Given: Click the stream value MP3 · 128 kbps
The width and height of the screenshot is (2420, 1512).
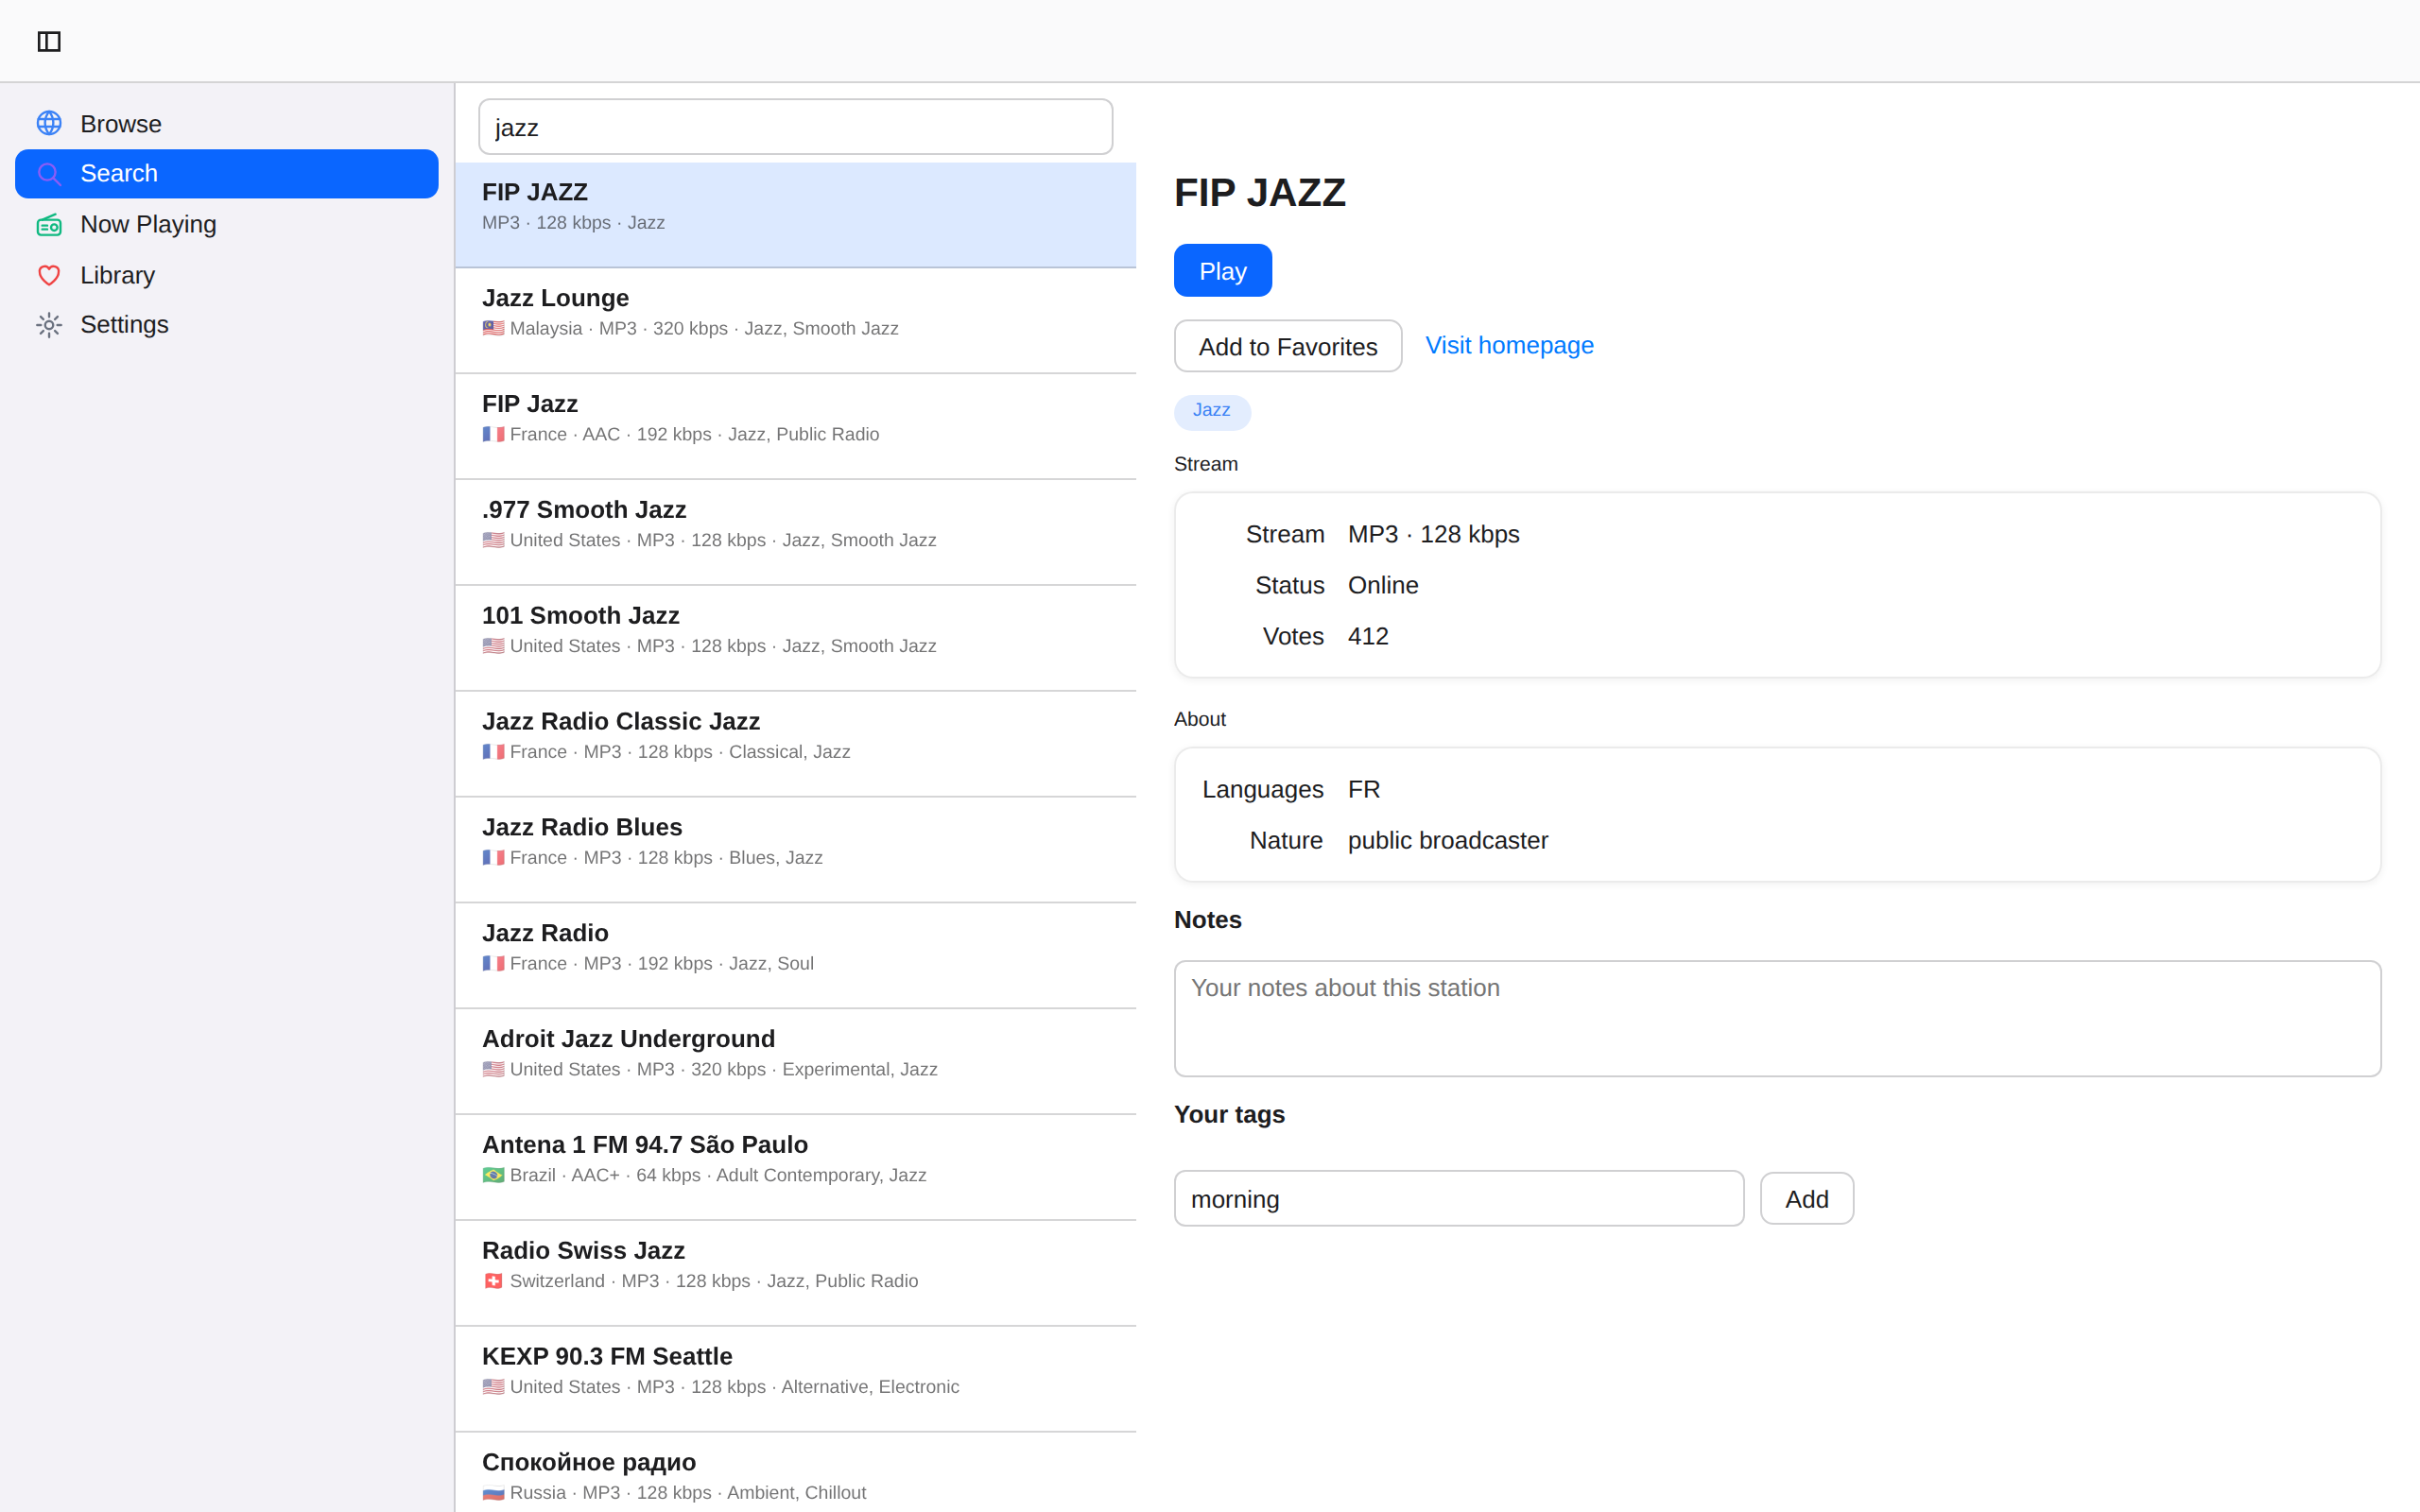Looking at the screenshot, I should tap(1433, 534).
